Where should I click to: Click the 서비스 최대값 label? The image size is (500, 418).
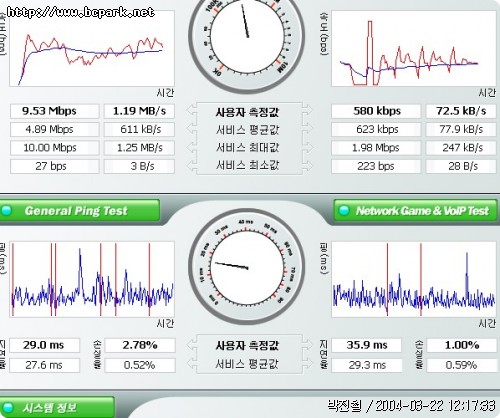[247, 148]
